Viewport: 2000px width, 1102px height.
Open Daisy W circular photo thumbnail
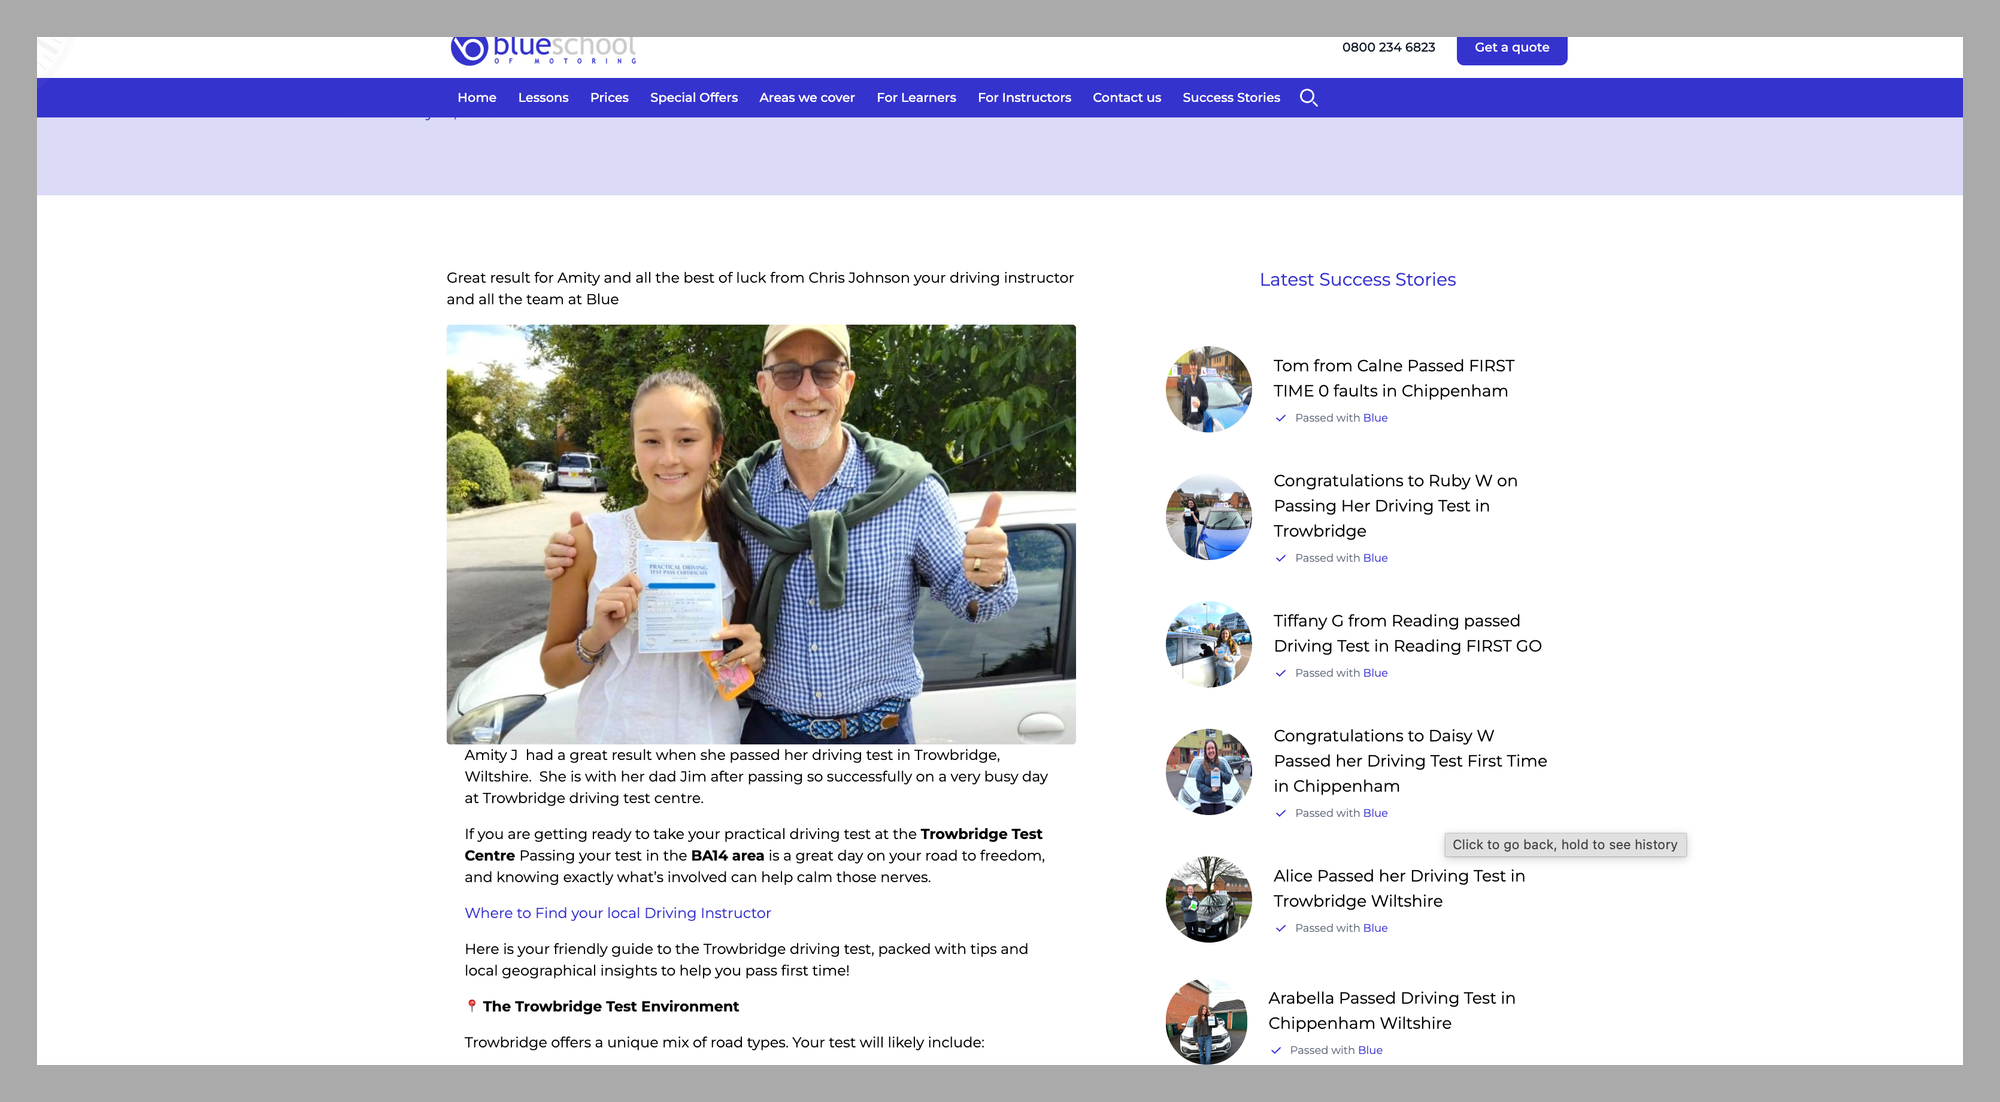1208,772
